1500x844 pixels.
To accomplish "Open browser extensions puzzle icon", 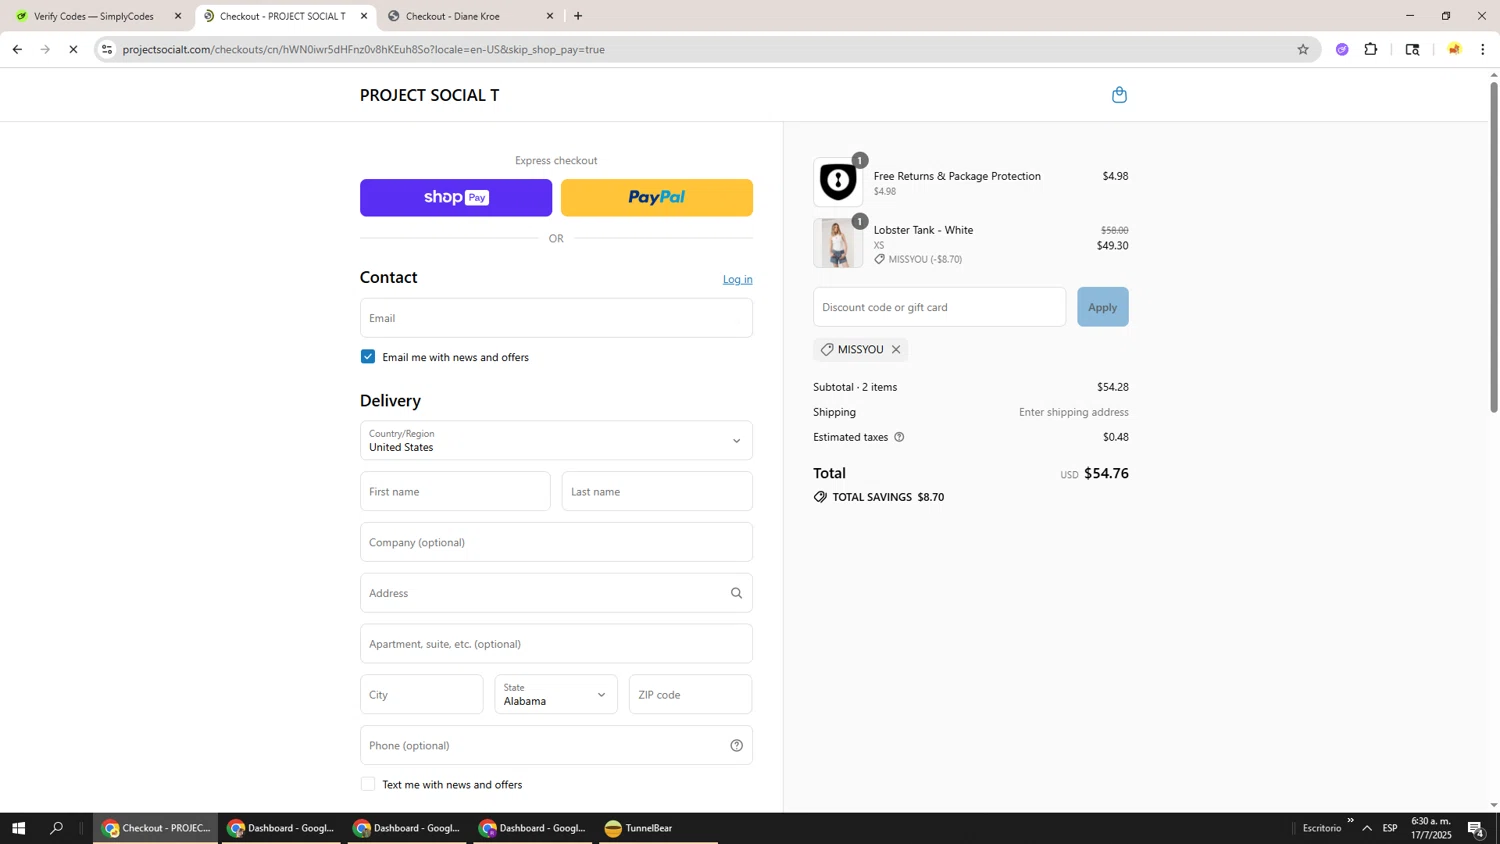I will 1370,49.
